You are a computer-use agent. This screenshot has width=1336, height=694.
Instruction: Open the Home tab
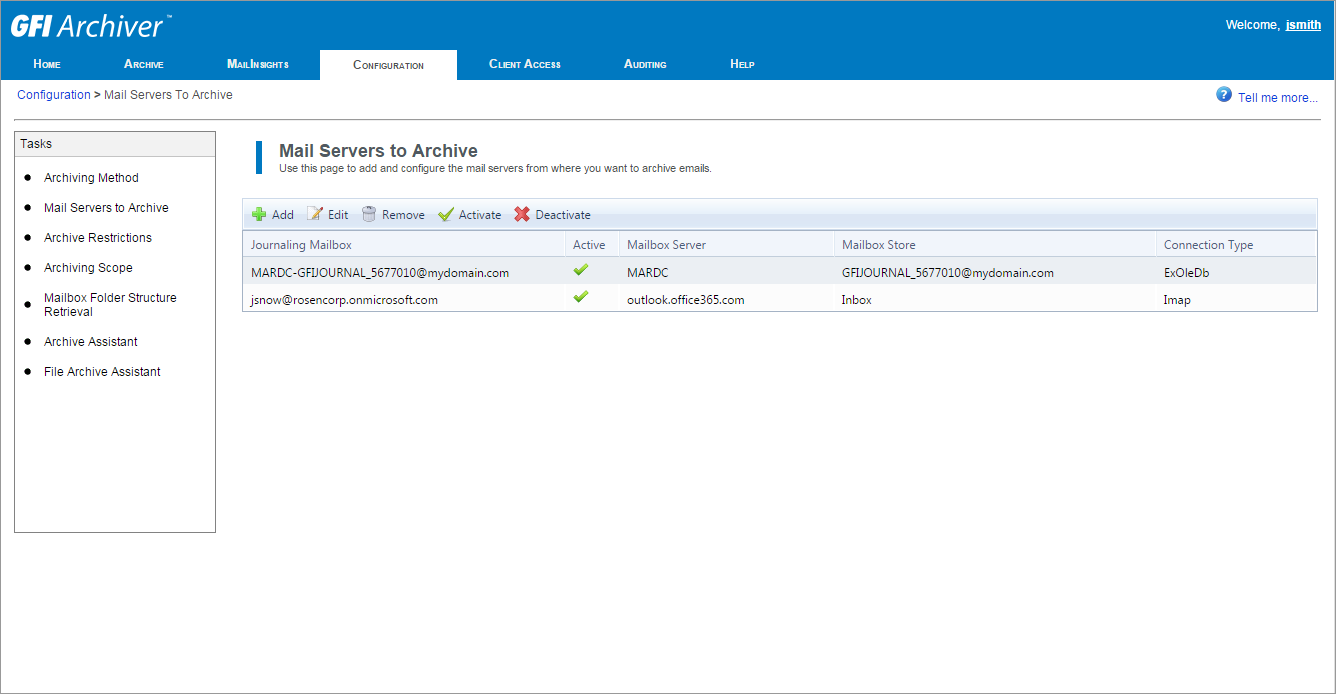pos(47,65)
